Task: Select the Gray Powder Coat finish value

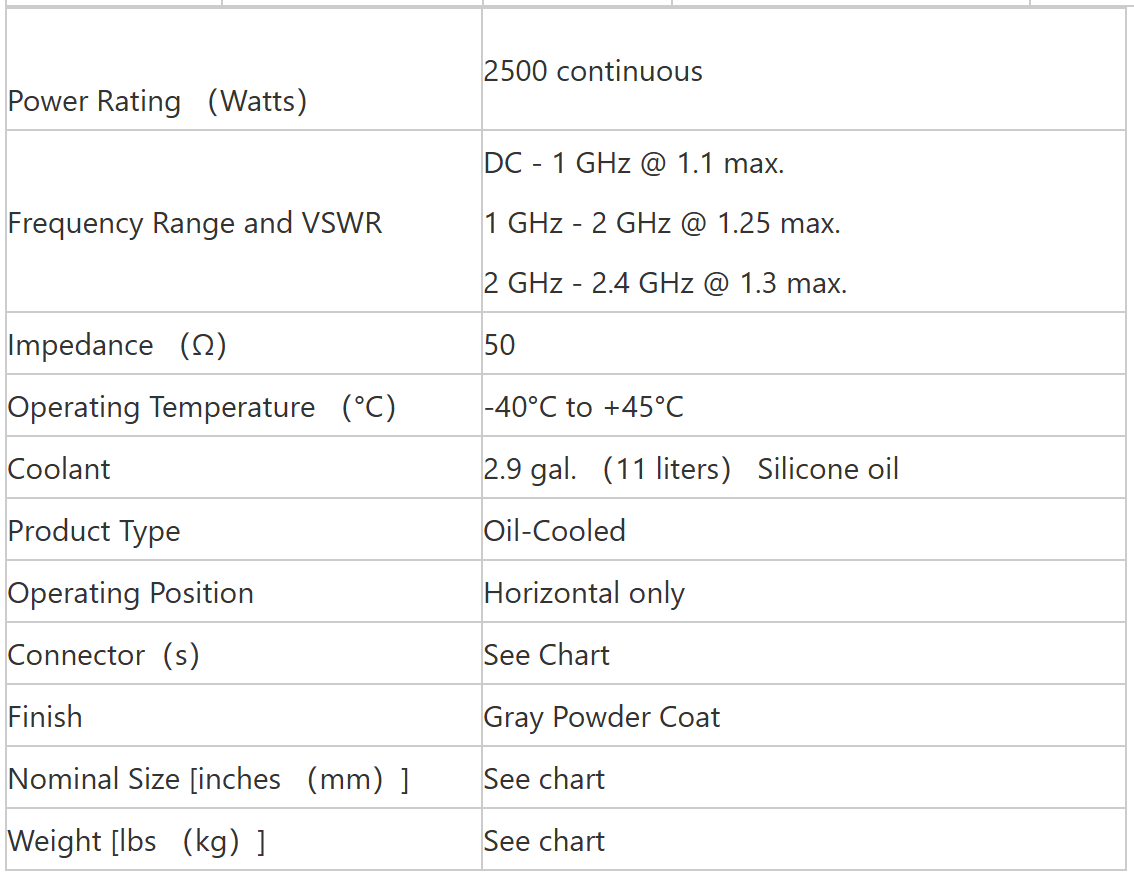Action: (601, 717)
